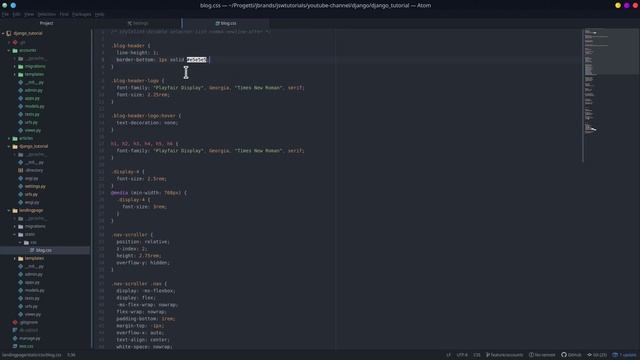Click the file icon beside accounts apps.py
Viewport: 640px width, 360px height.
point(21,98)
